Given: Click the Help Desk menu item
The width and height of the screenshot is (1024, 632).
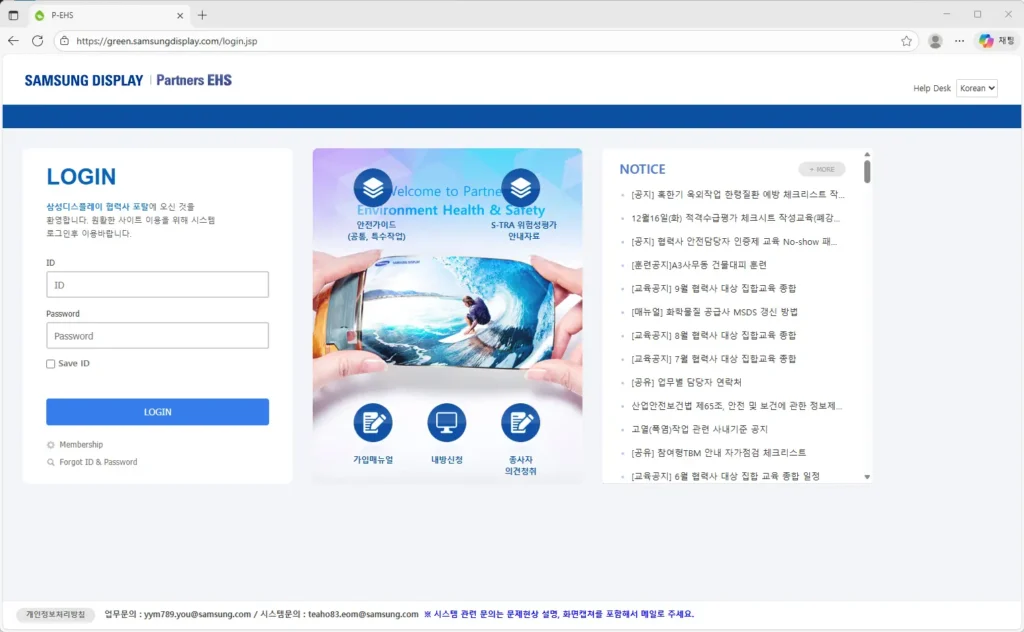Looking at the screenshot, I should click(x=931, y=88).
